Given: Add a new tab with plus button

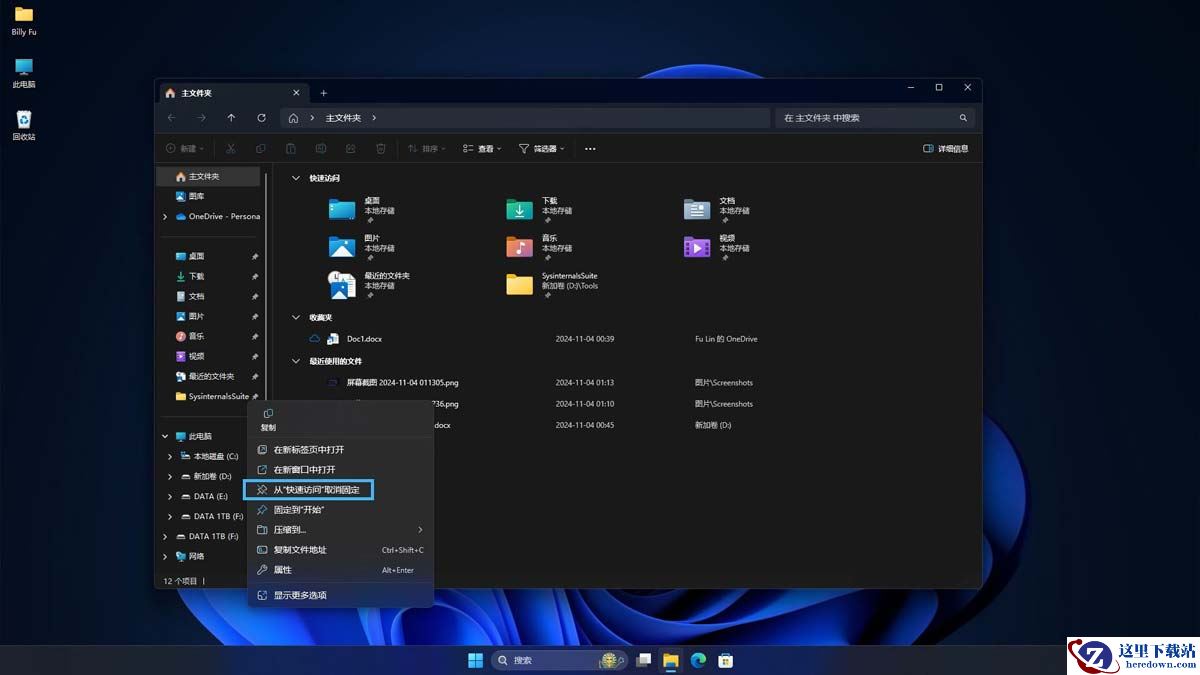Looking at the screenshot, I should point(323,93).
